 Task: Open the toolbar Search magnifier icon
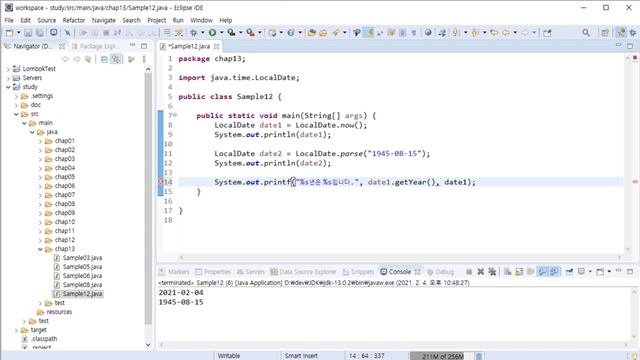tap(586, 33)
